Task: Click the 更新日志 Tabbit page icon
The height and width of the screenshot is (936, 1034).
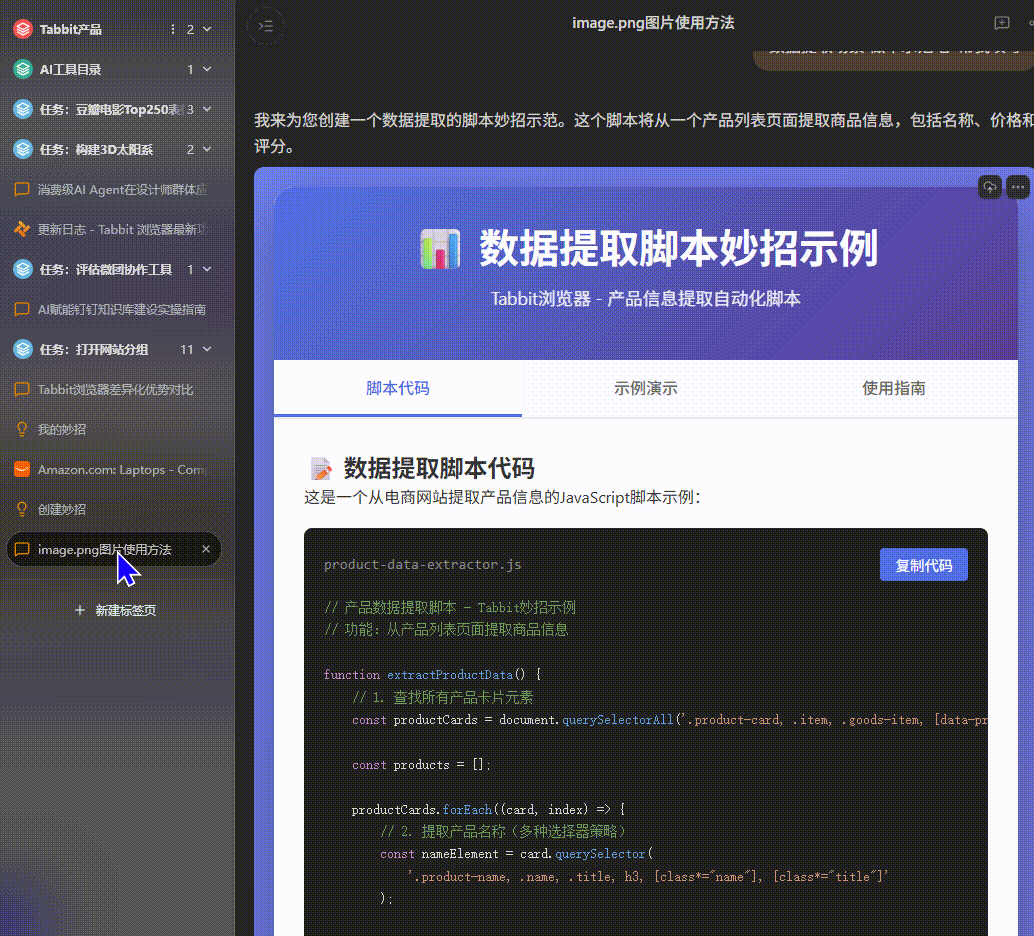Action: click(22, 229)
